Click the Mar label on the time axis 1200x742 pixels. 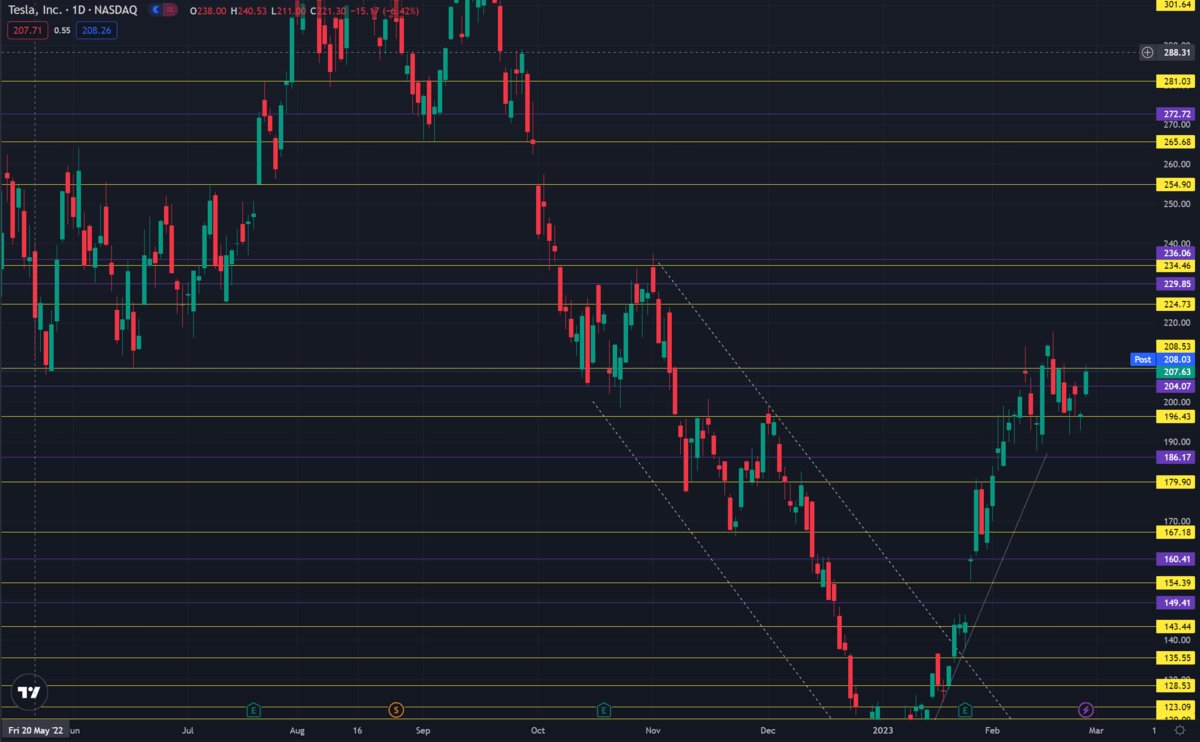point(1096,731)
